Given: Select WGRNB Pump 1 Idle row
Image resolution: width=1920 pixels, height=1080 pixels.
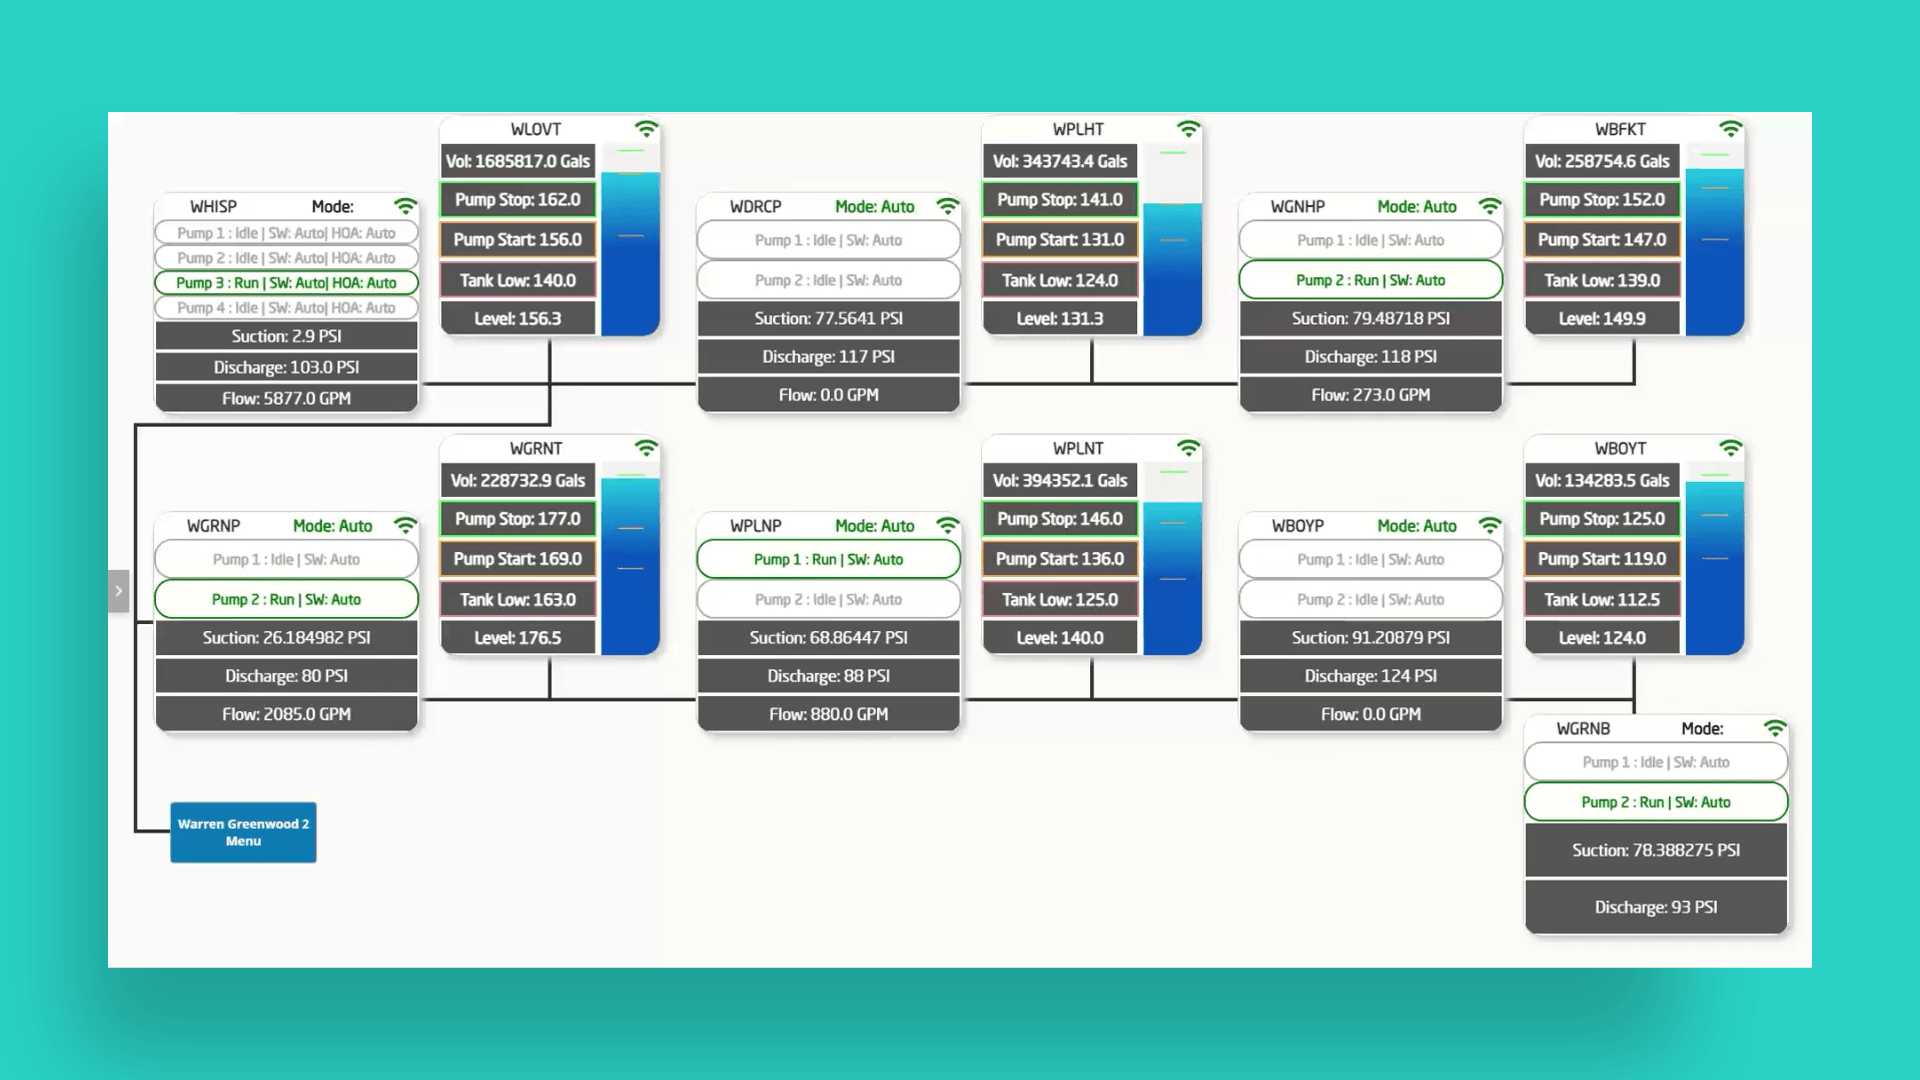Looking at the screenshot, I should [1655, 762].
